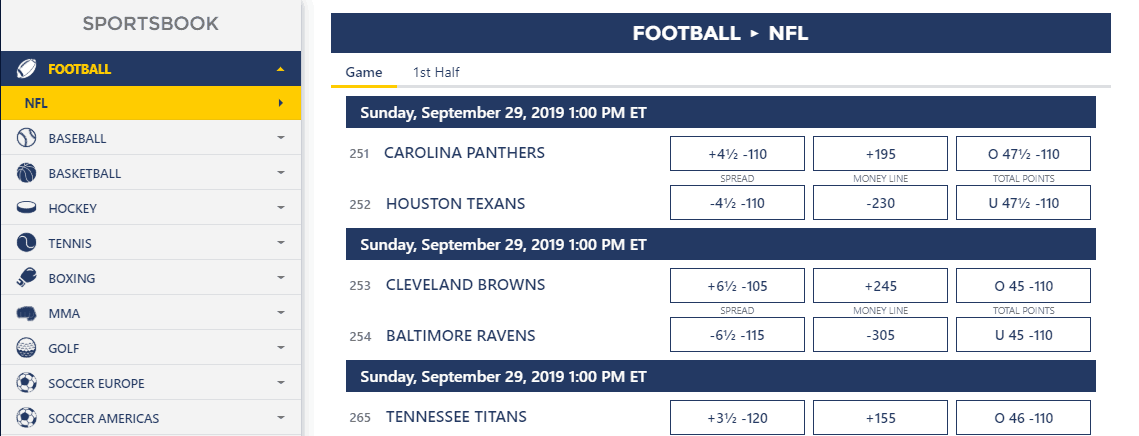Select Houston Texans spread -4½ -110
This screenshot has width=1139, height=436.
737,203
